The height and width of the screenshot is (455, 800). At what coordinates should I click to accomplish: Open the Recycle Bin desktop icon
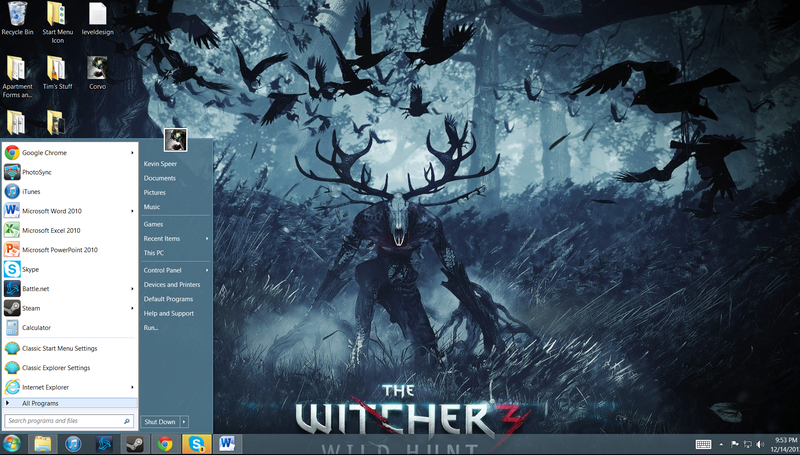[17, 18]
